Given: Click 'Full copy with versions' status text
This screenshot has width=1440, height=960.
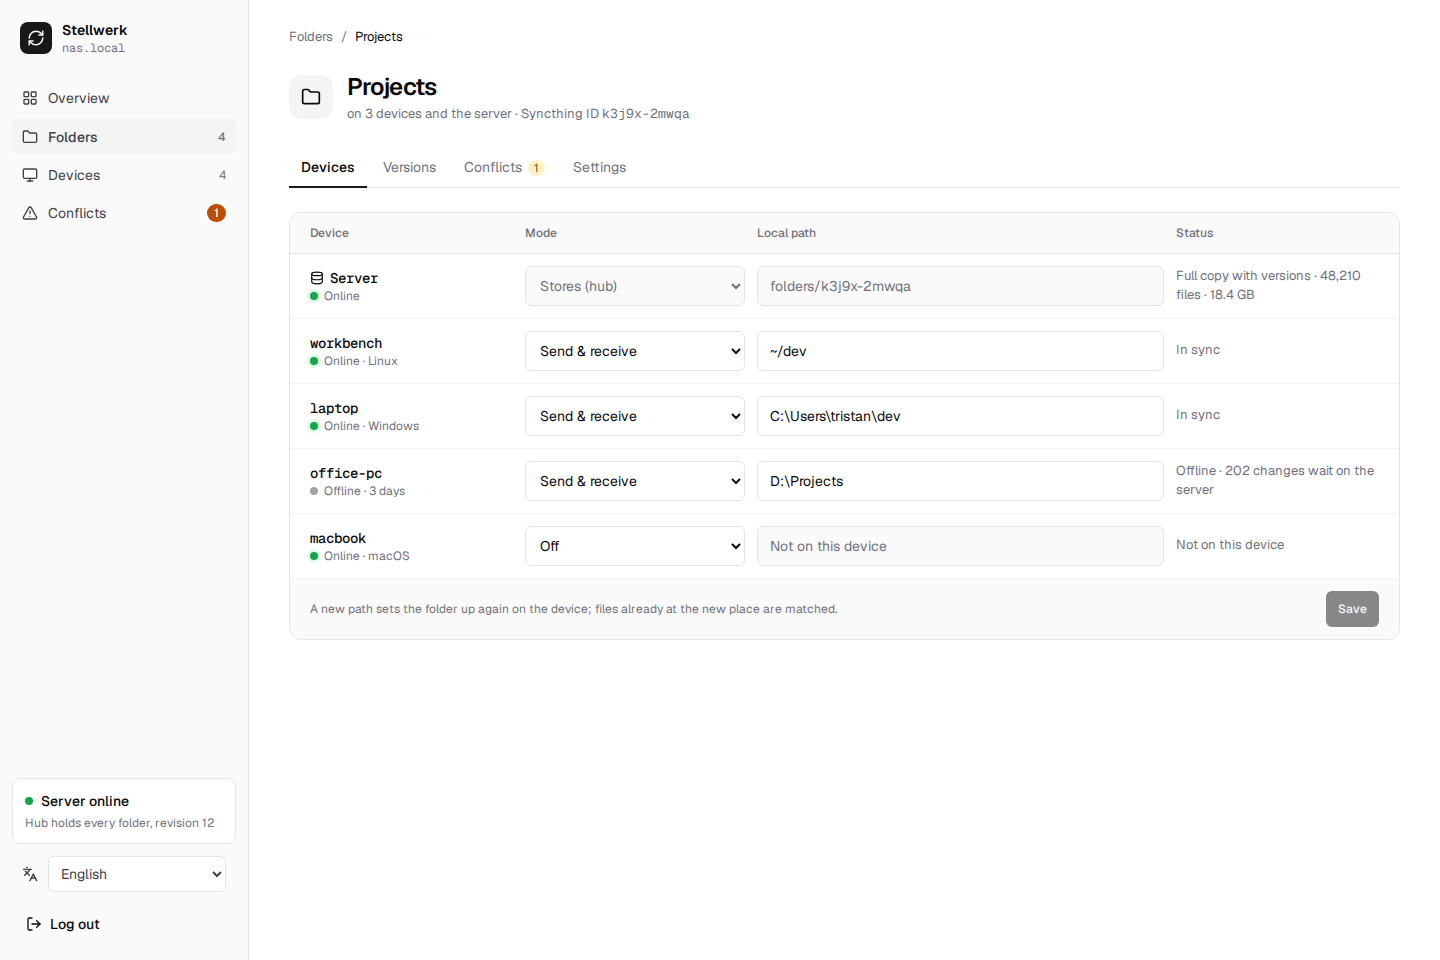Looking at the screenshot, I should (1268, 285).
